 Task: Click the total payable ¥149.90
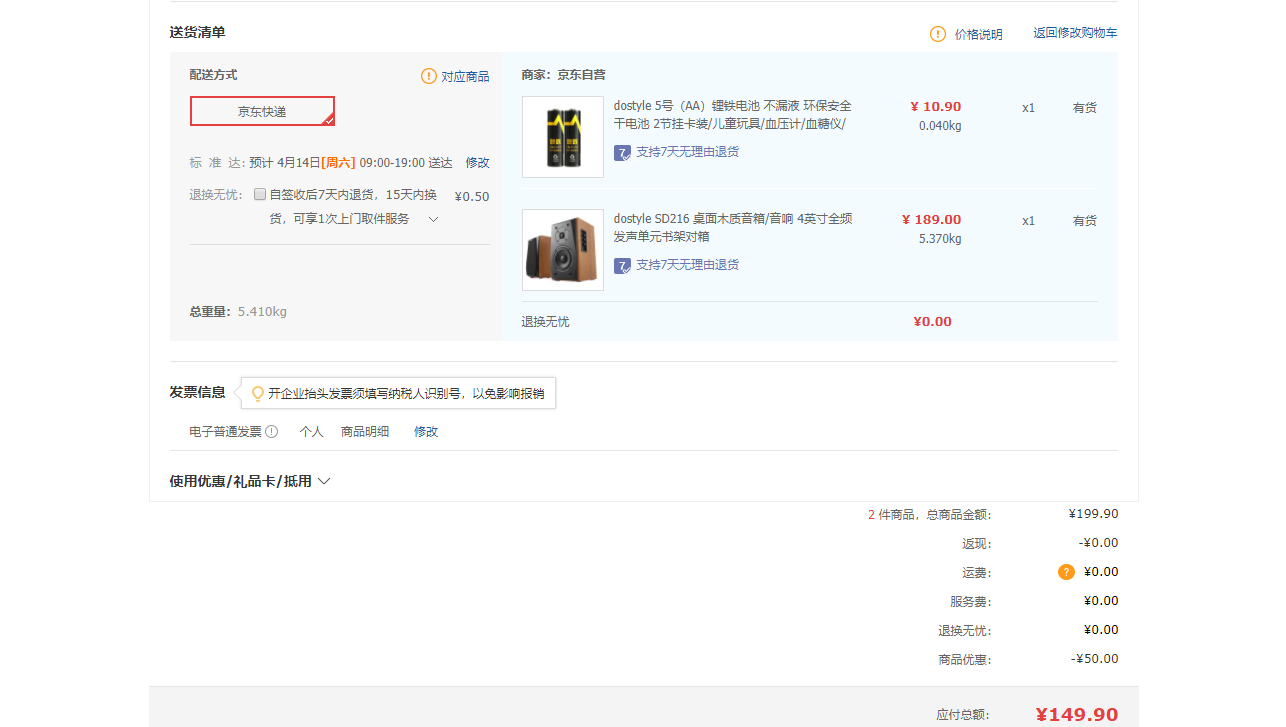tap(1076, 715)
